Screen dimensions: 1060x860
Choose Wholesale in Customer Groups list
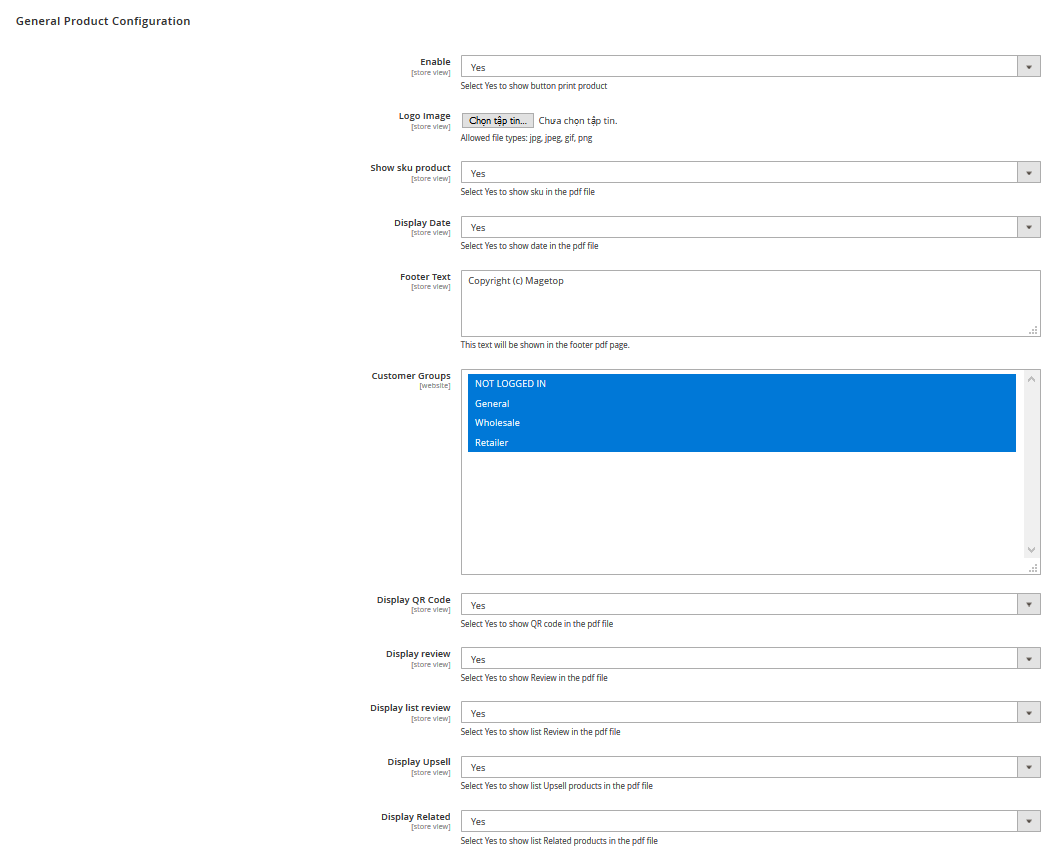pyautogui.click(x=741, y=423)
